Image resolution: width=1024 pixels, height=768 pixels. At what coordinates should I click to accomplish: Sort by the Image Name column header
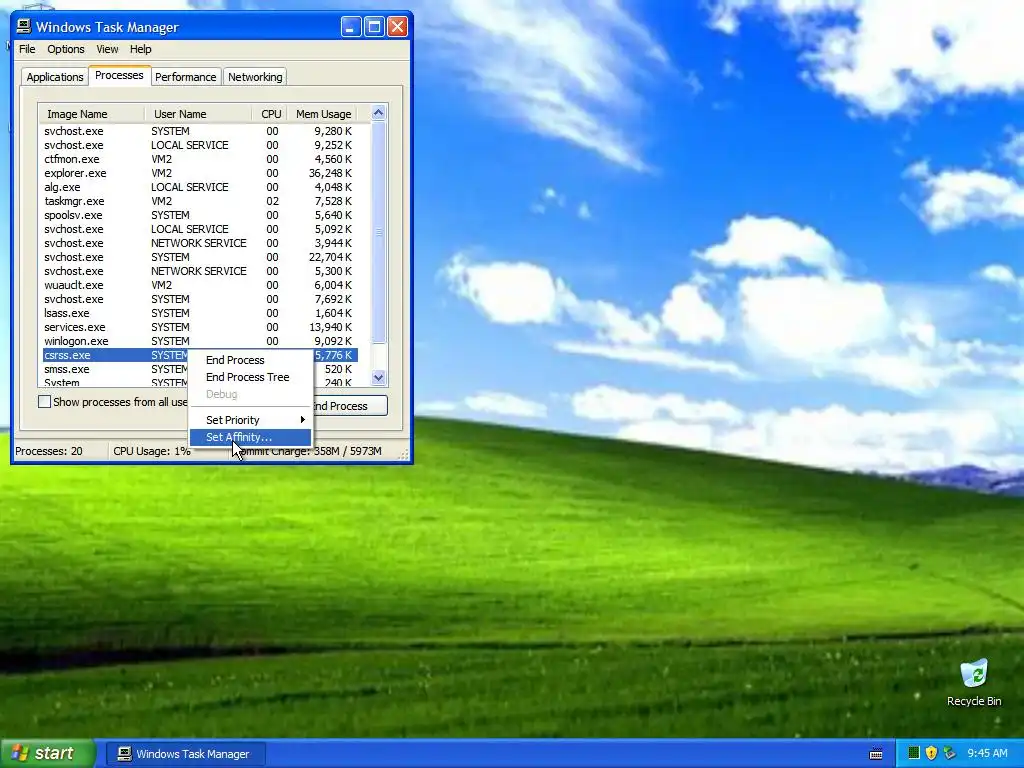coord(91,114)
